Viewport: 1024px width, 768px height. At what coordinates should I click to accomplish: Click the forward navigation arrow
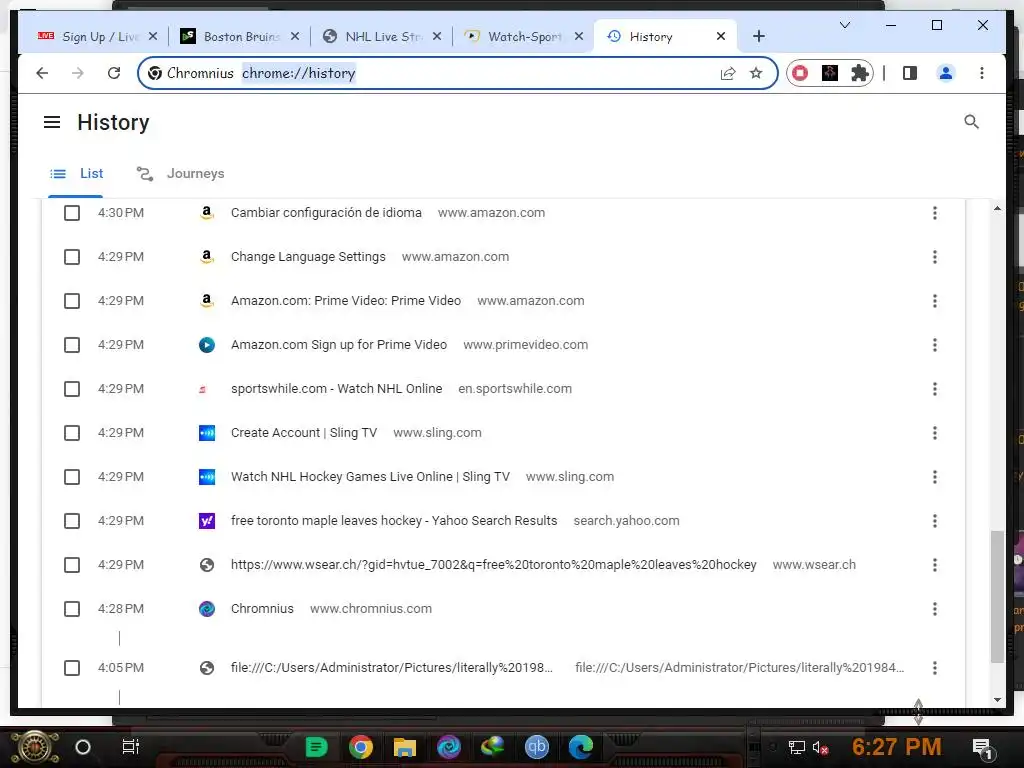click(x=78, y=73)
